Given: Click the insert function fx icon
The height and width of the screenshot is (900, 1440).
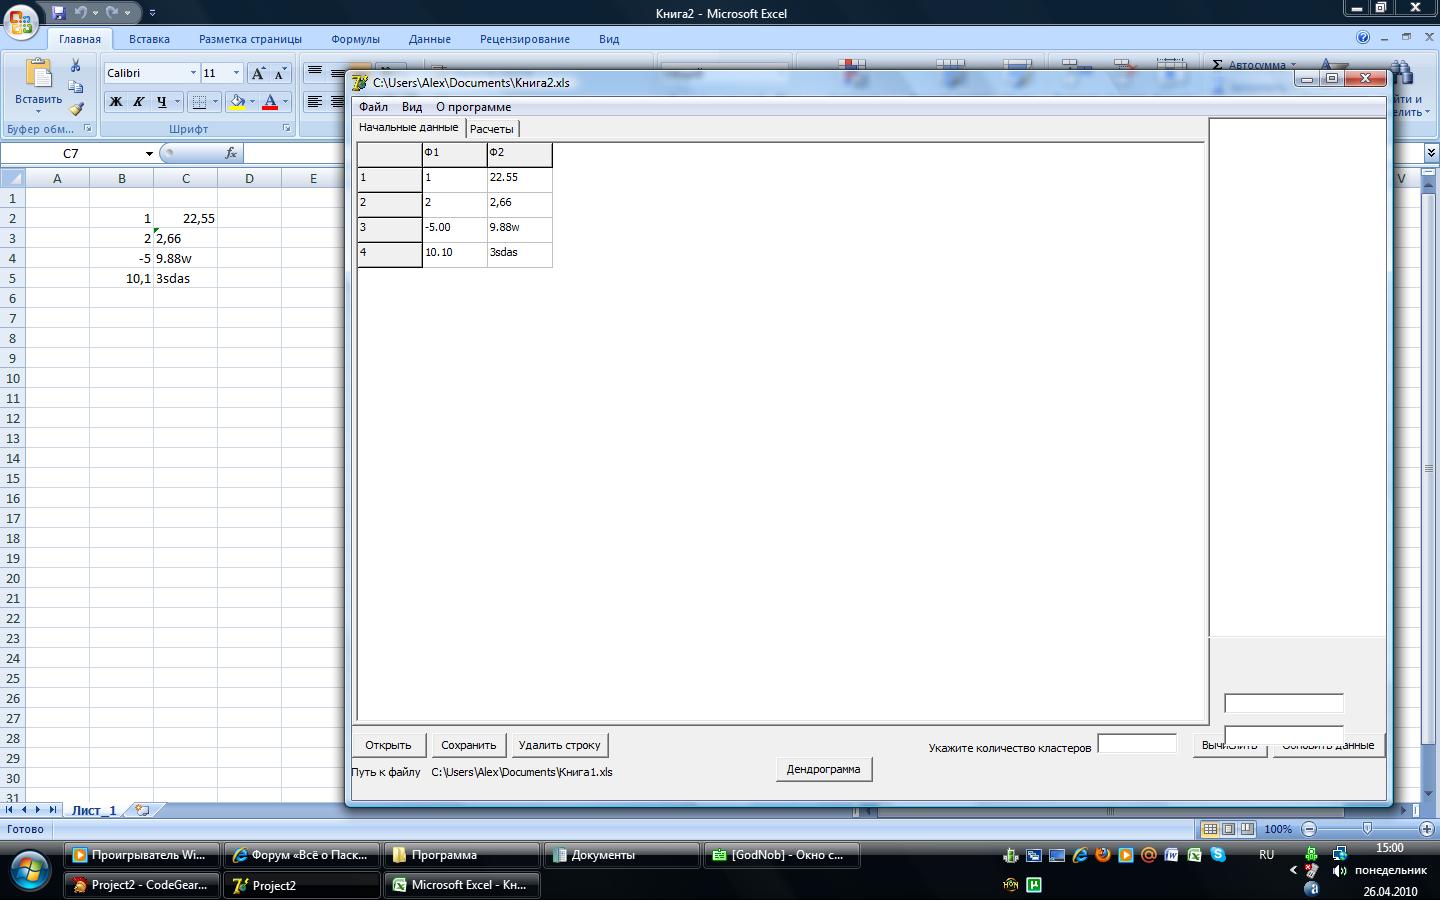Looking at the screenshot, I should 231,153.
